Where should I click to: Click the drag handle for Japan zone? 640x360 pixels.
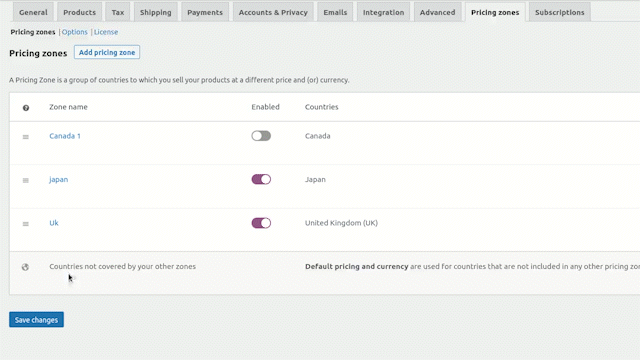[26, 180]
